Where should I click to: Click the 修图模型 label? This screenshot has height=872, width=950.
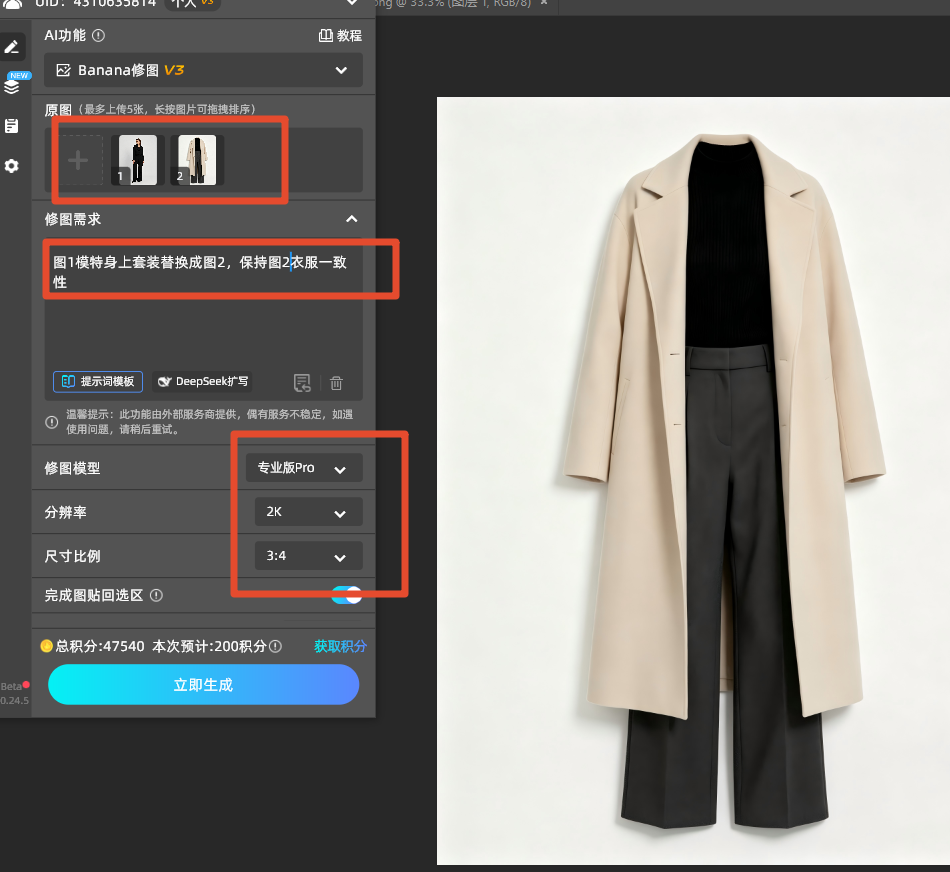72,468
